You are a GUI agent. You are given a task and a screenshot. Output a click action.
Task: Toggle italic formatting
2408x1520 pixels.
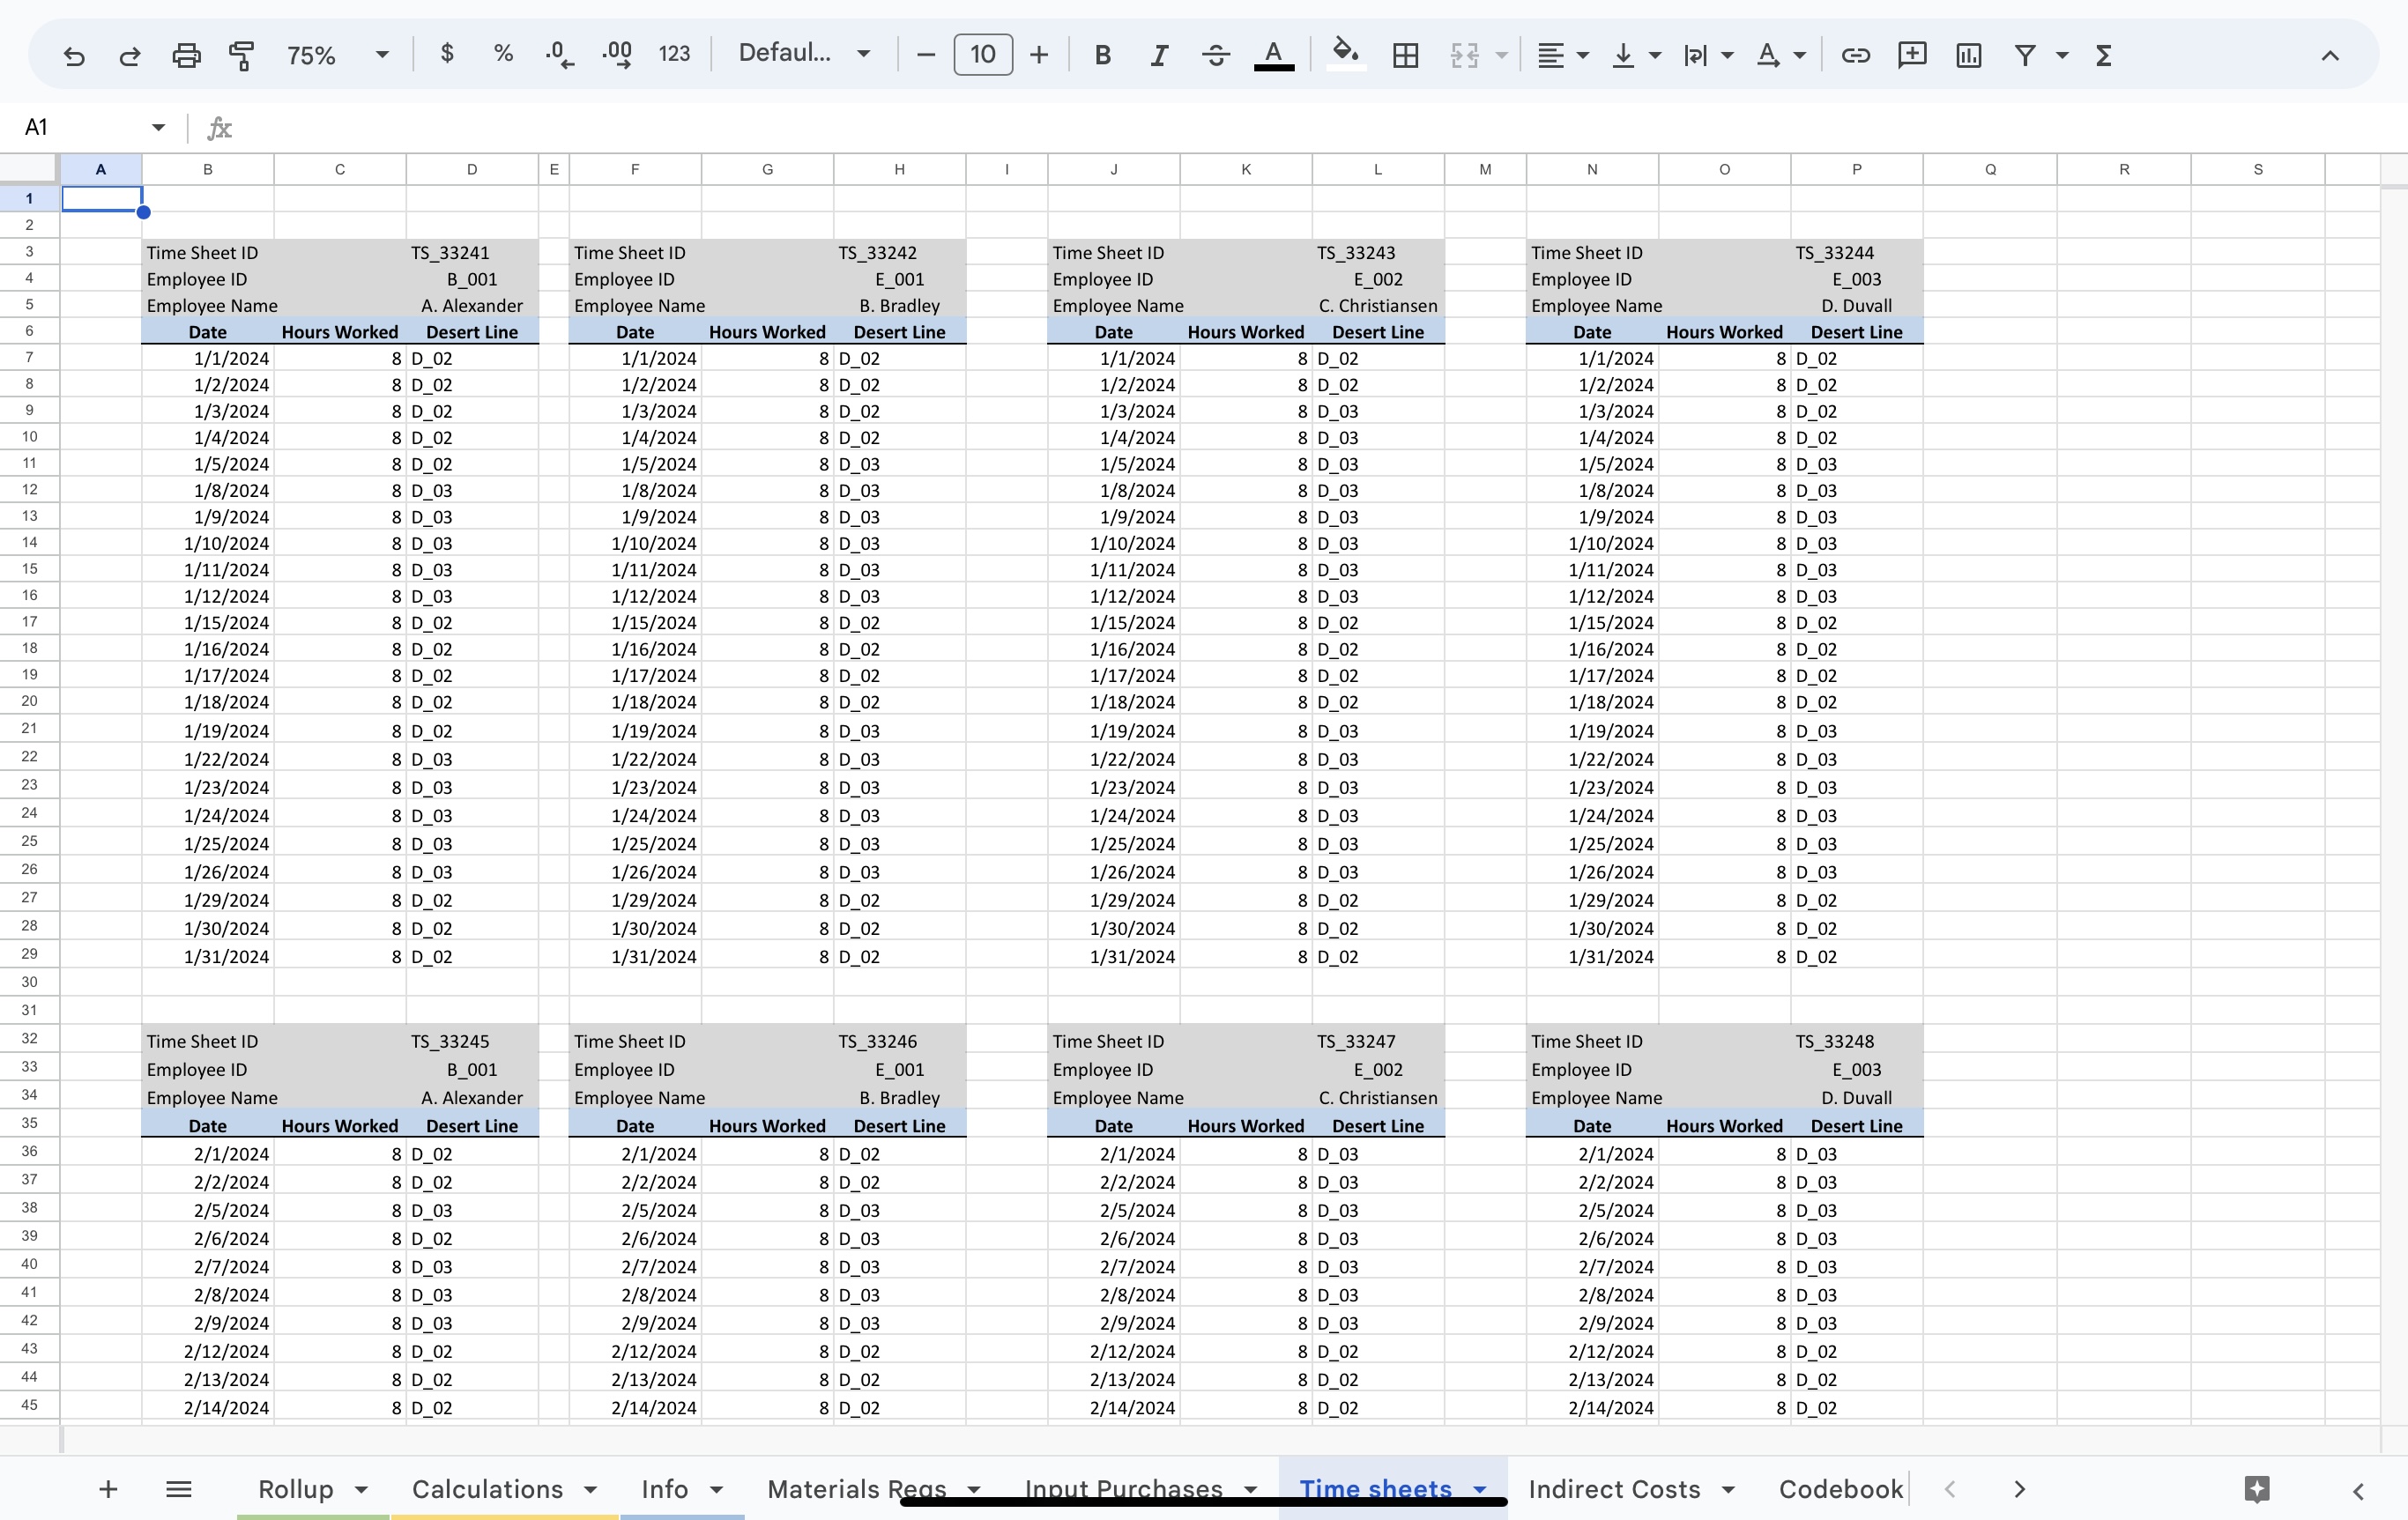[x=1158, y=55]
